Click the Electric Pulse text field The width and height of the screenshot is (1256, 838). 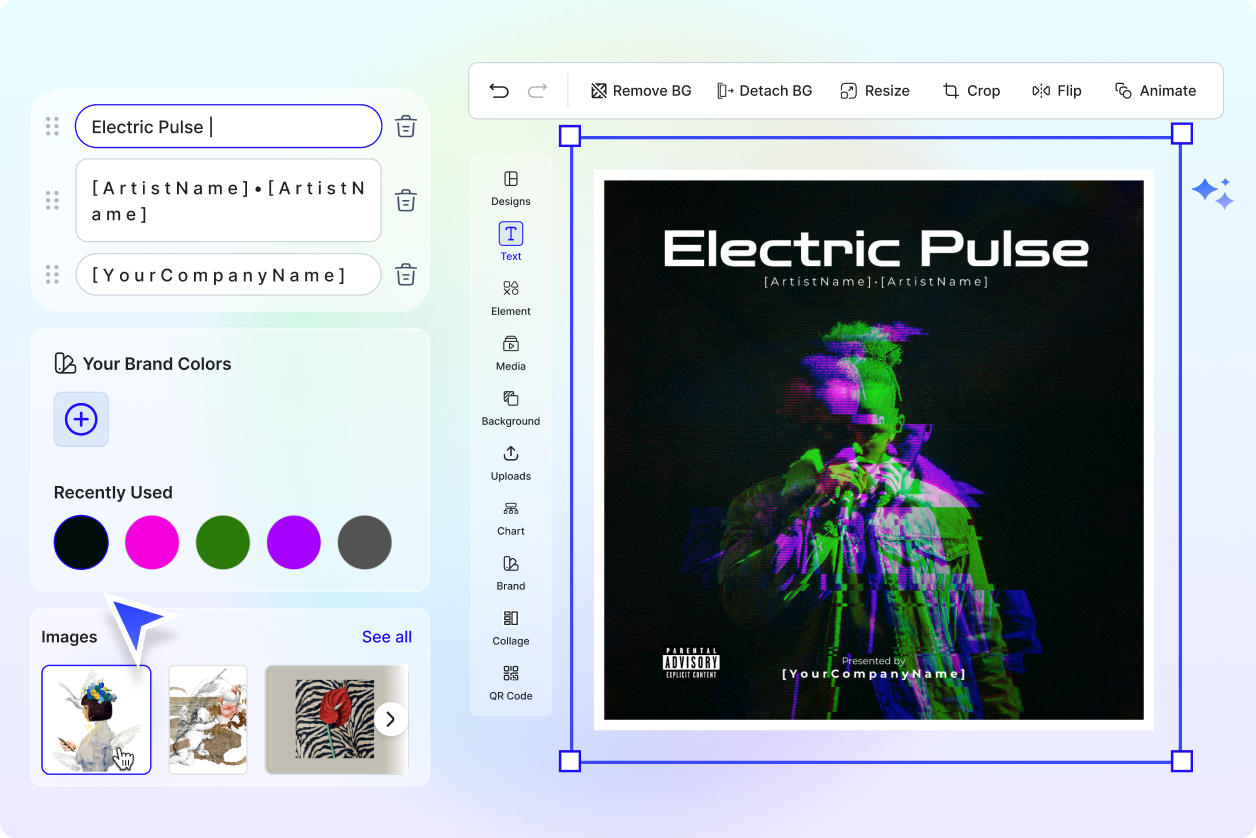(x=228, y=127)
